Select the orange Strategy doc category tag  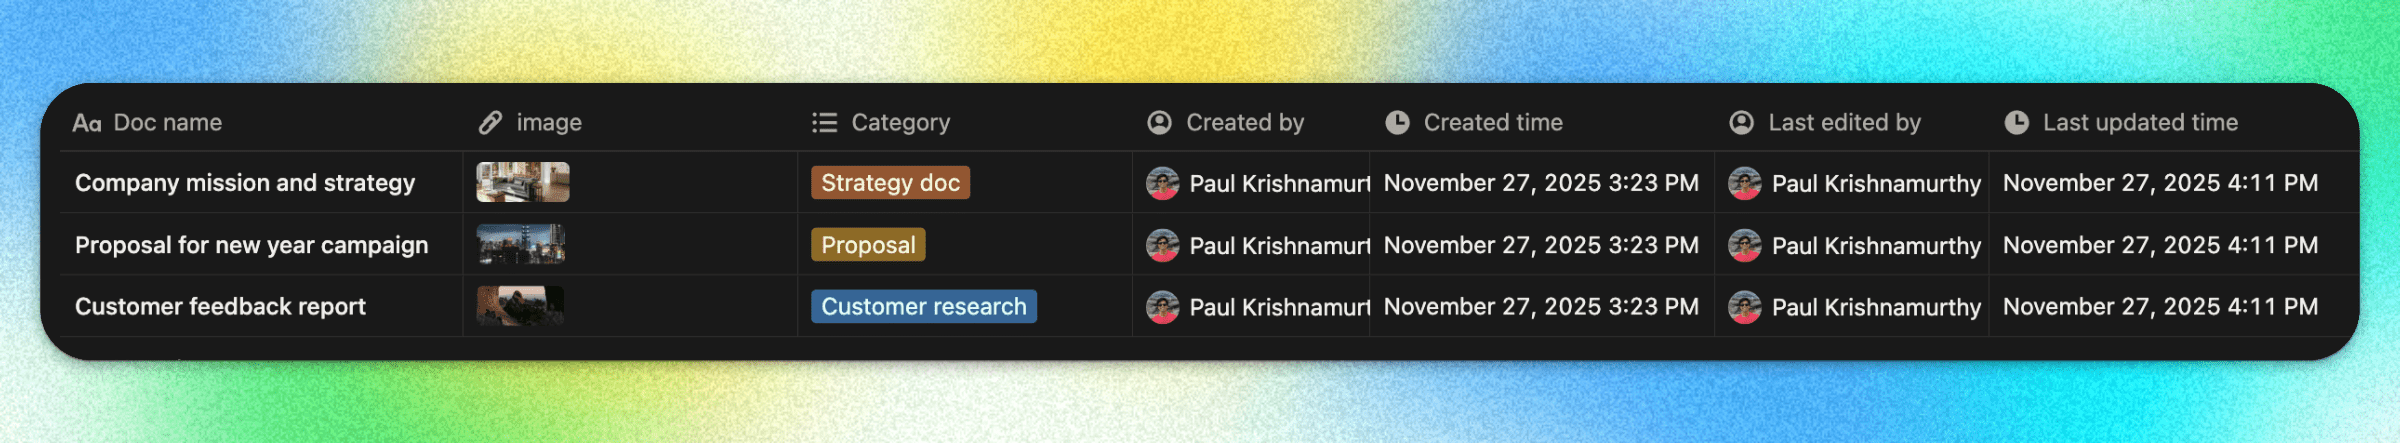(890, 183)
